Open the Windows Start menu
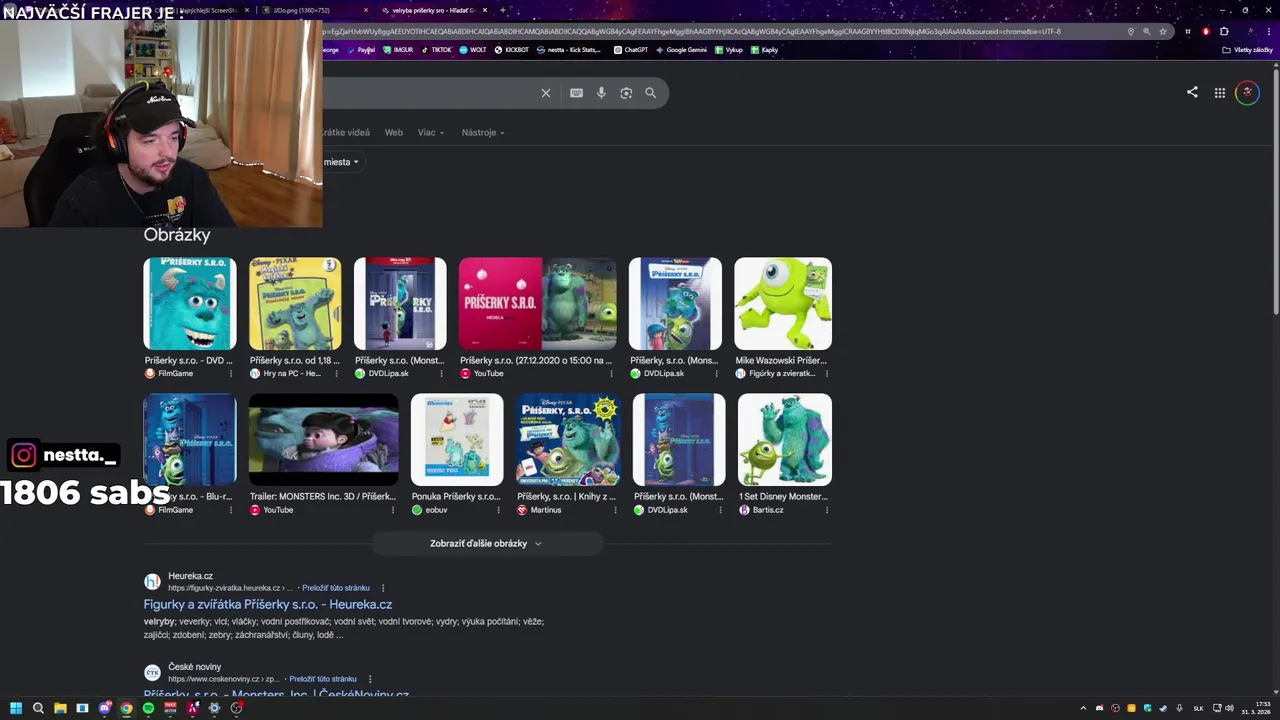This screenshot has width=1280, height=720. point(16,708)
